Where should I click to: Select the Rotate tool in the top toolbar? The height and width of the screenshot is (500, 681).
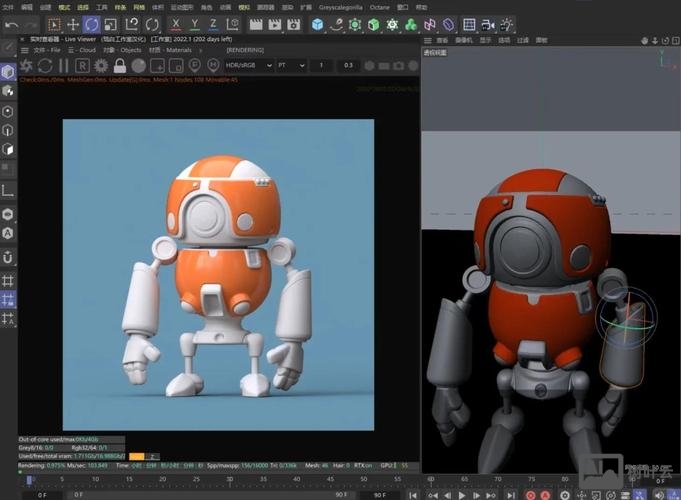(x=91, y=24)
